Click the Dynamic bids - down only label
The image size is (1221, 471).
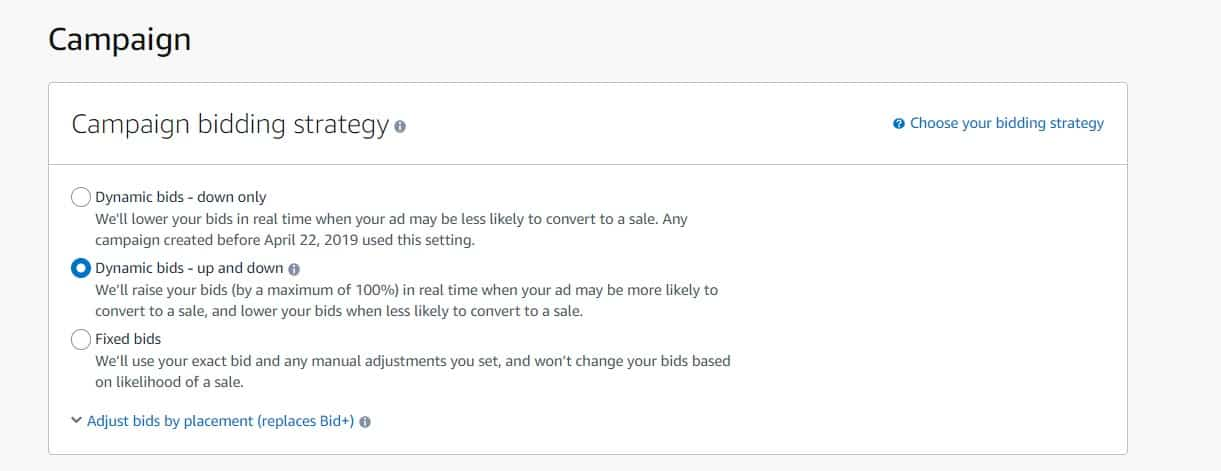[181, 197]
